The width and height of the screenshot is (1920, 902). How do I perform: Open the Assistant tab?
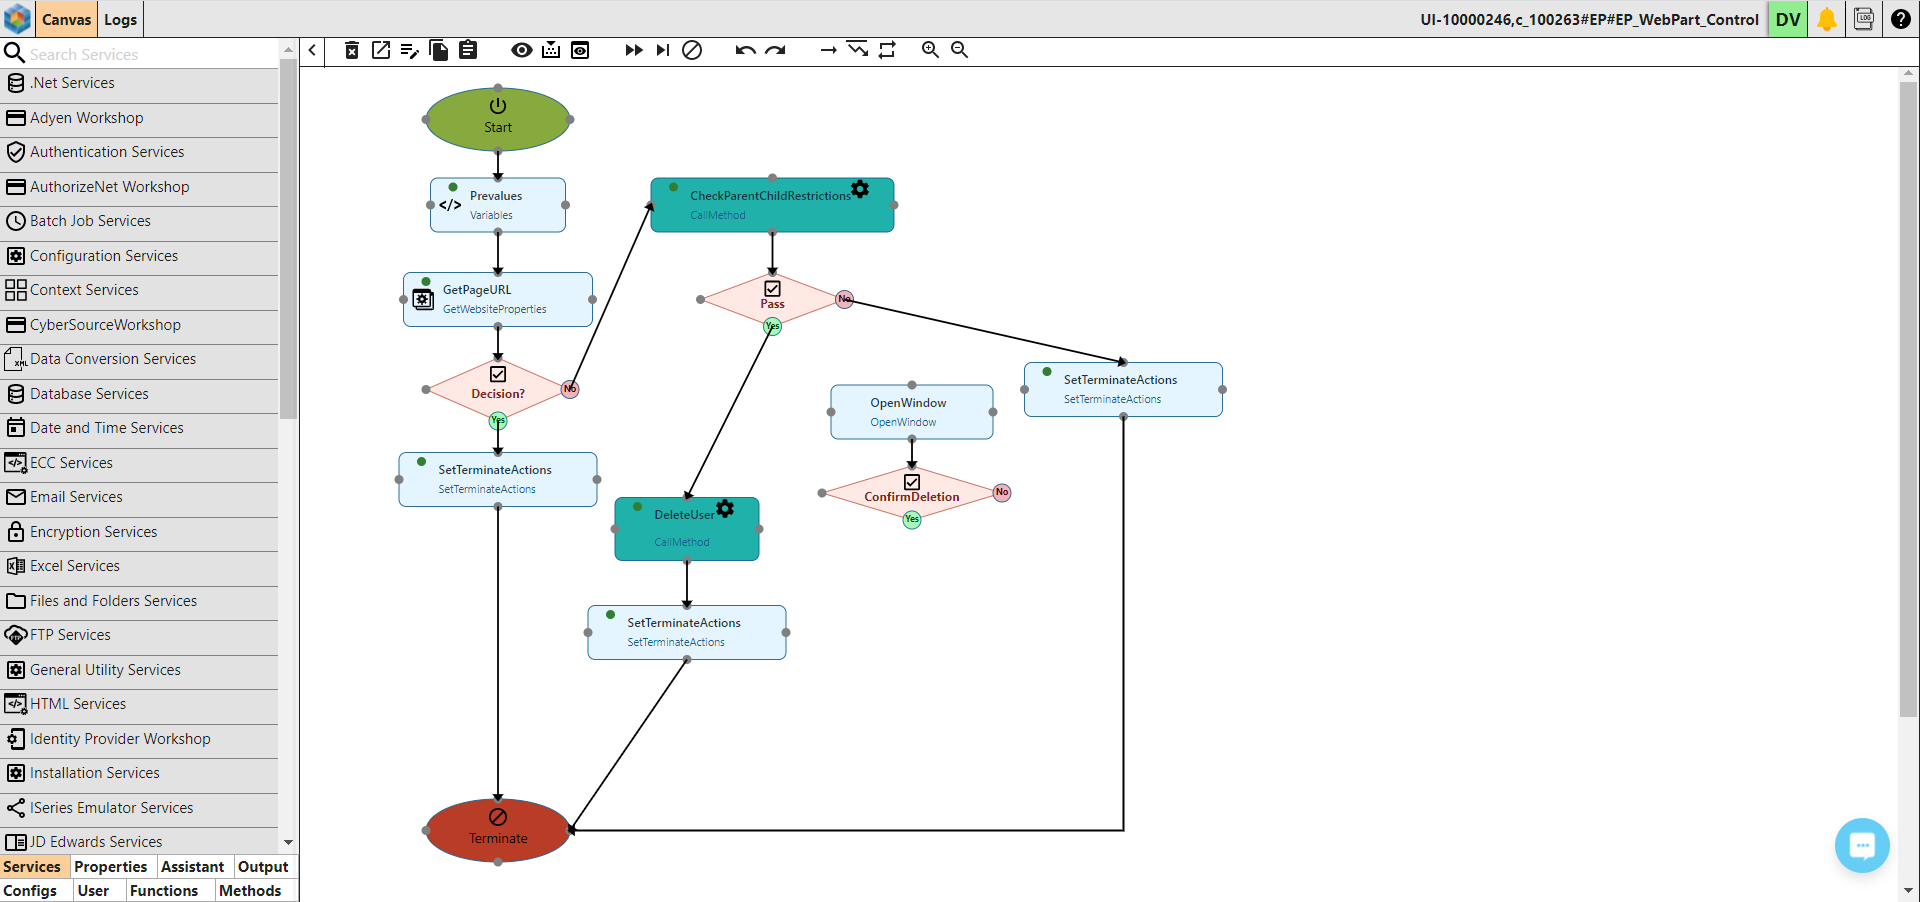point(192,867)
